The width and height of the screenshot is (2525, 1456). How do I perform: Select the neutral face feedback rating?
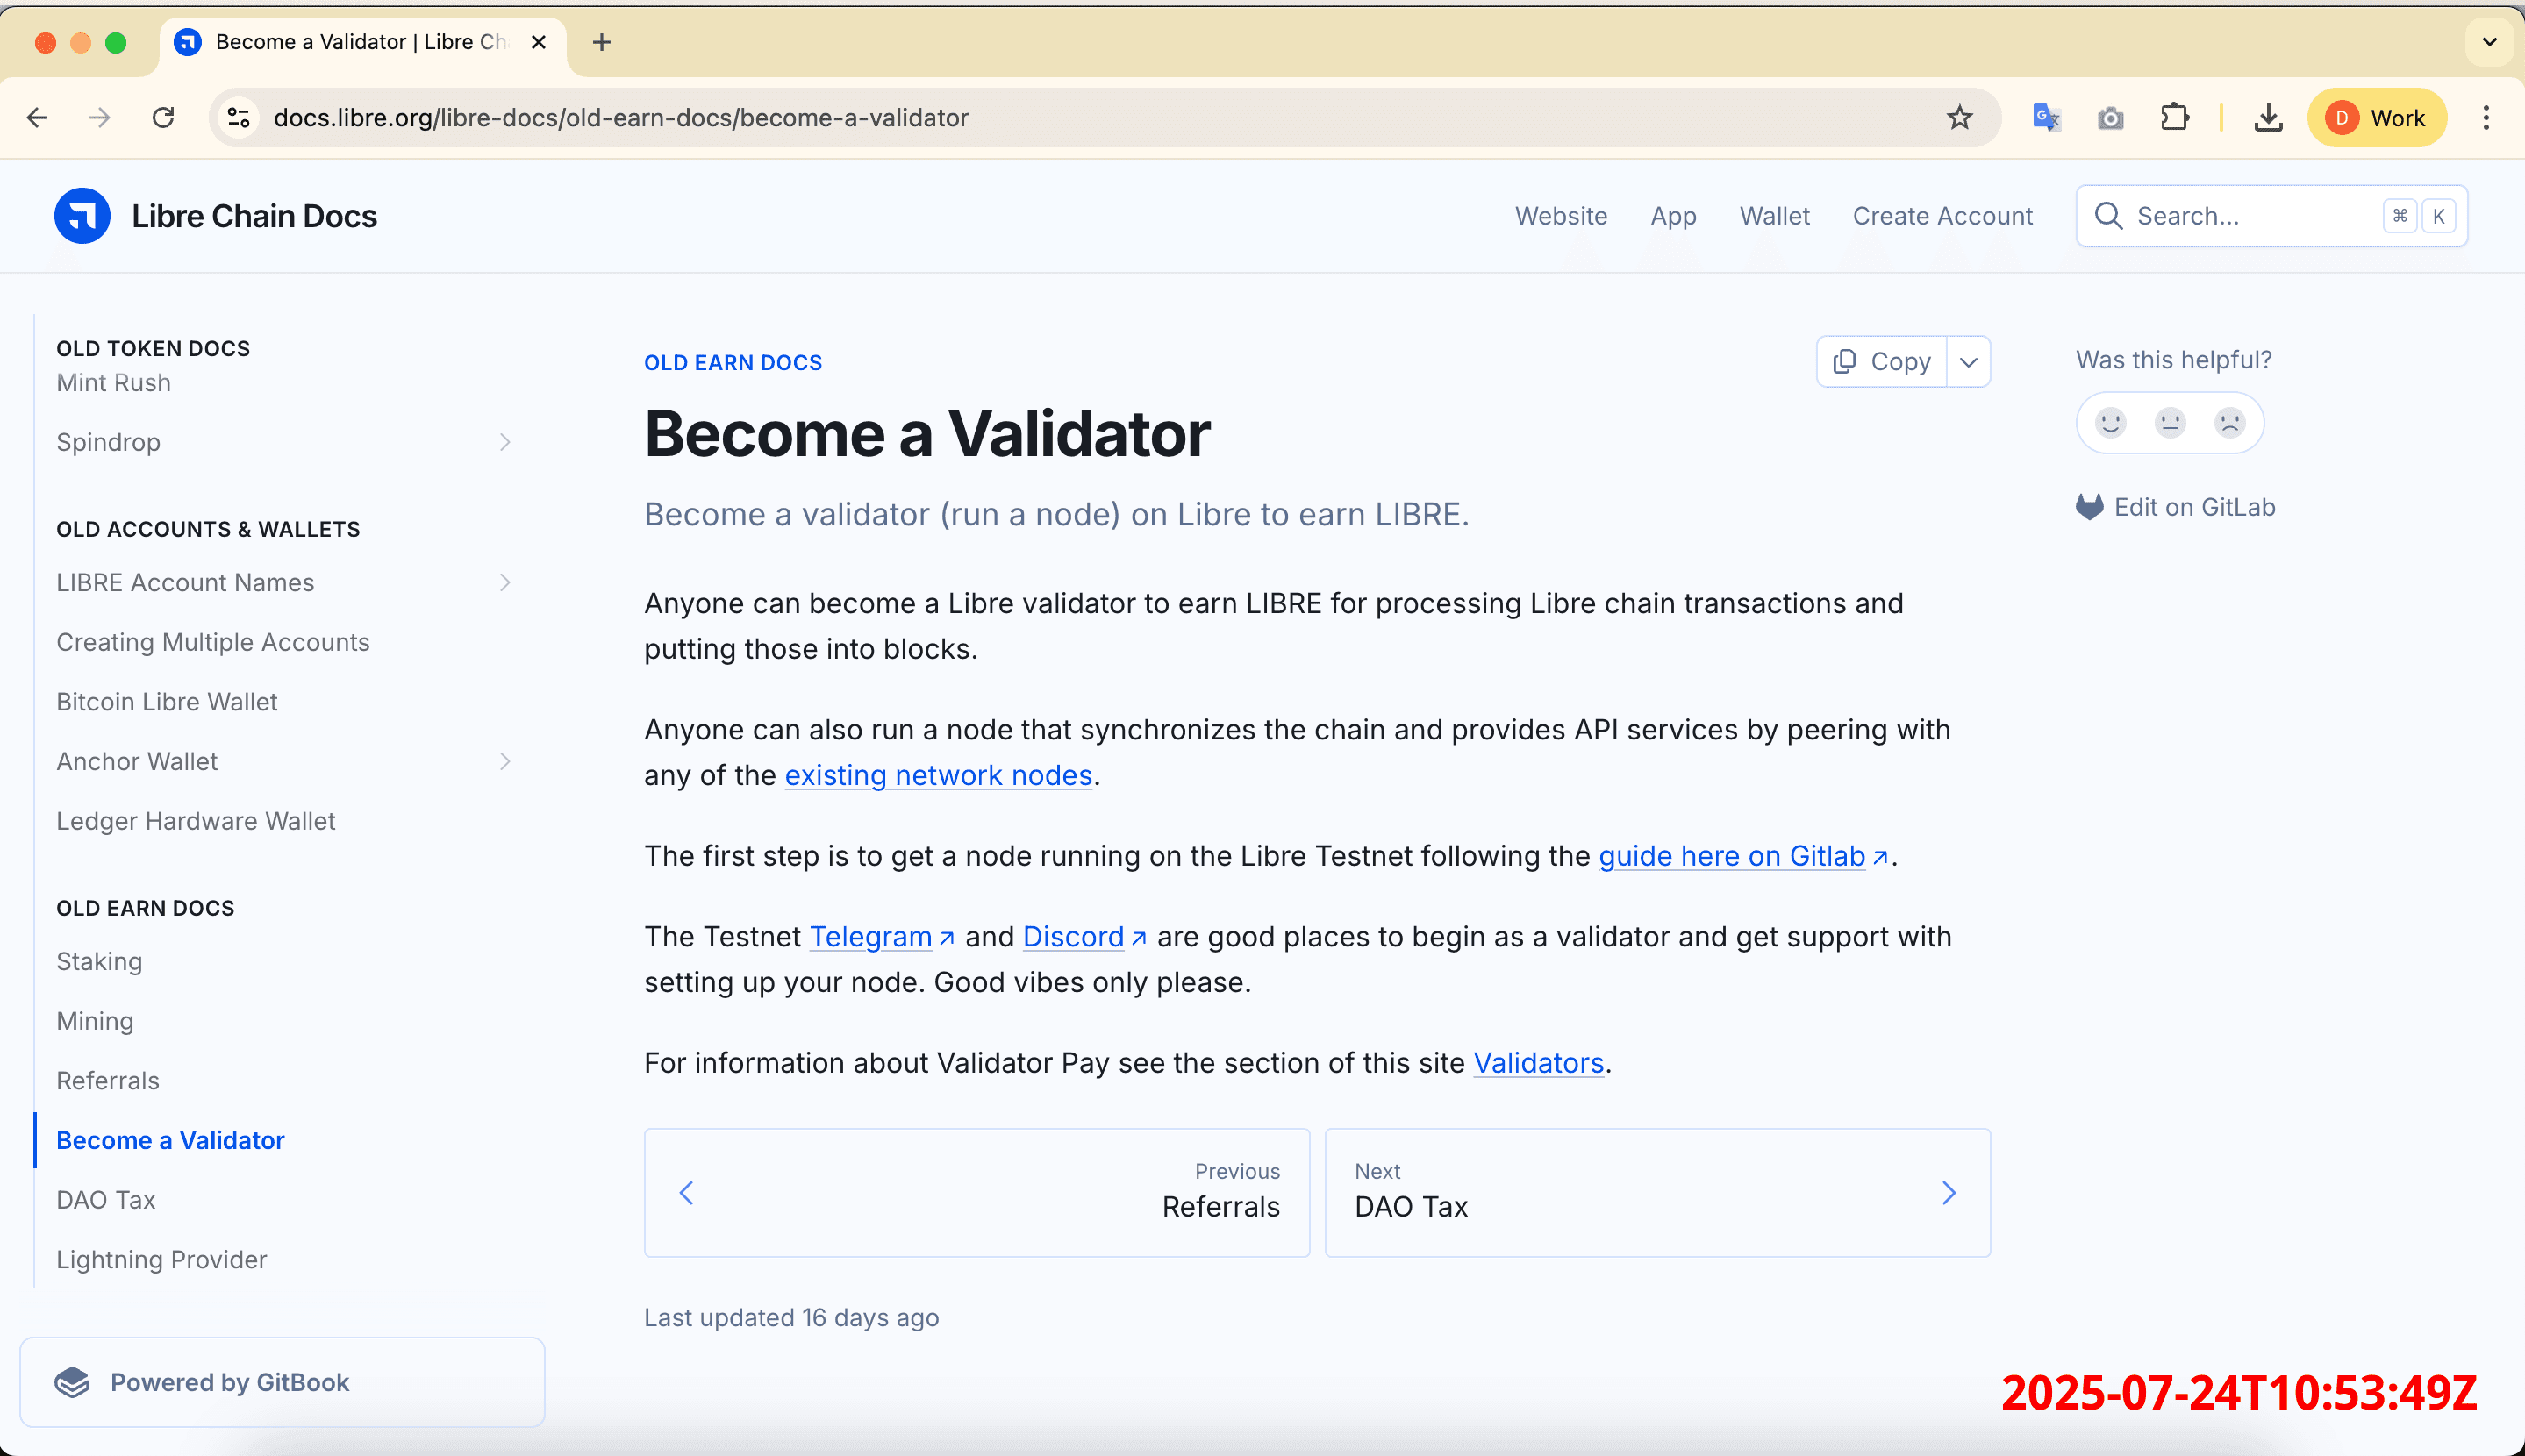click(2169, 422)
